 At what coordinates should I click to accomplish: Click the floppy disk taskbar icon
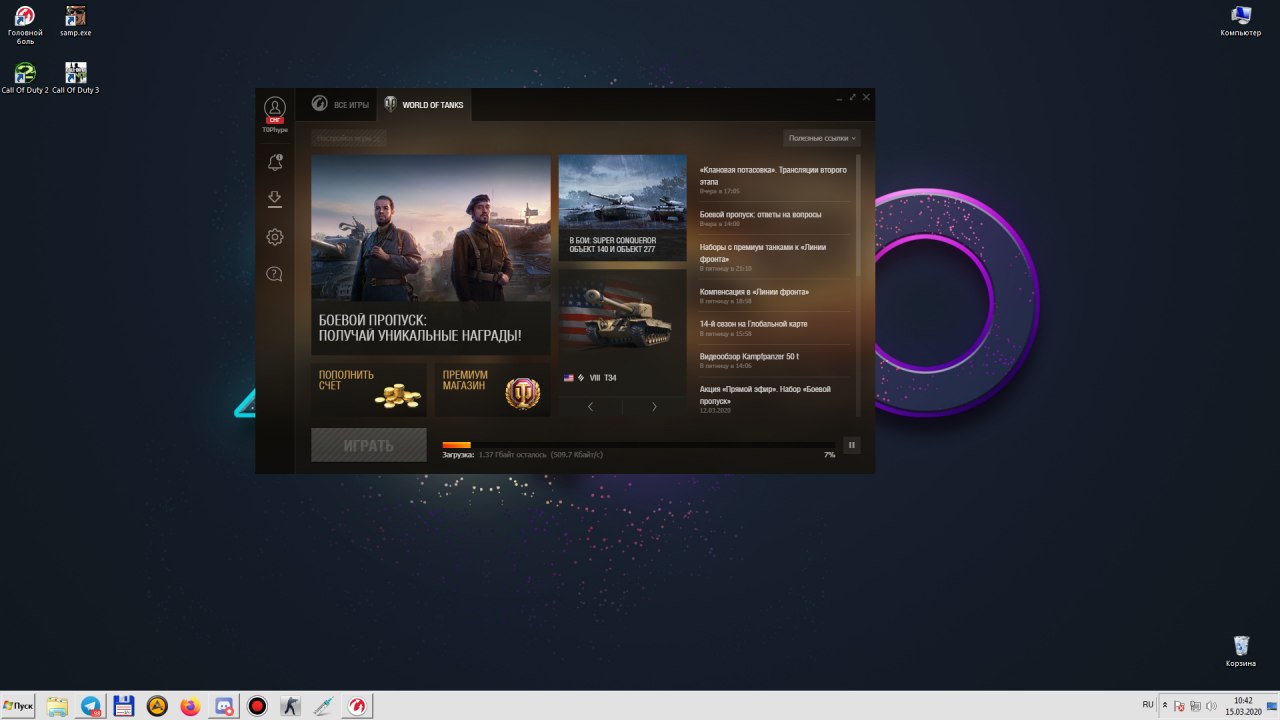pyautogui.click(x=124, y=706)
